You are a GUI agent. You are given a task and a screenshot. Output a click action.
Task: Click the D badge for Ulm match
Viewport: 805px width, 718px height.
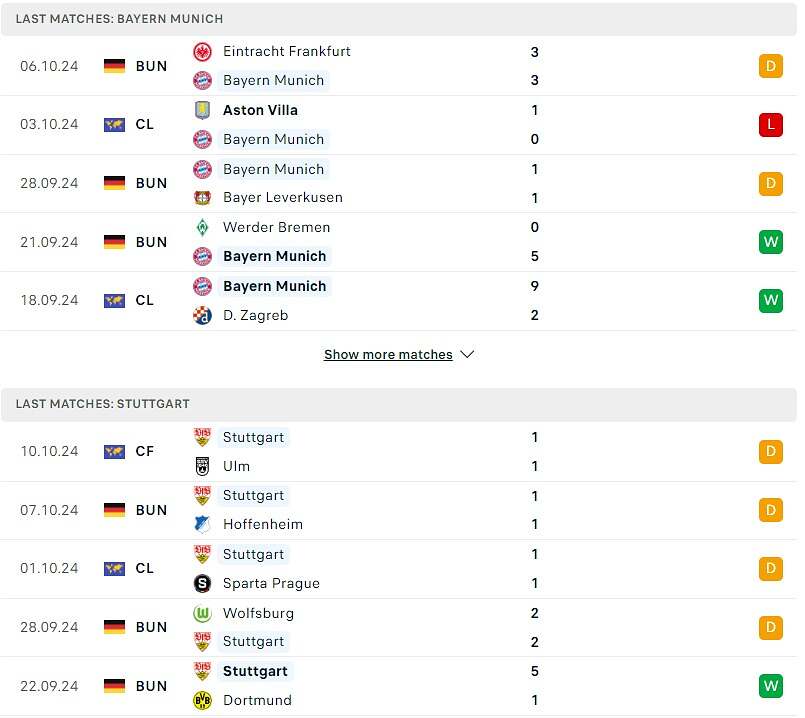tap(770, 452)
